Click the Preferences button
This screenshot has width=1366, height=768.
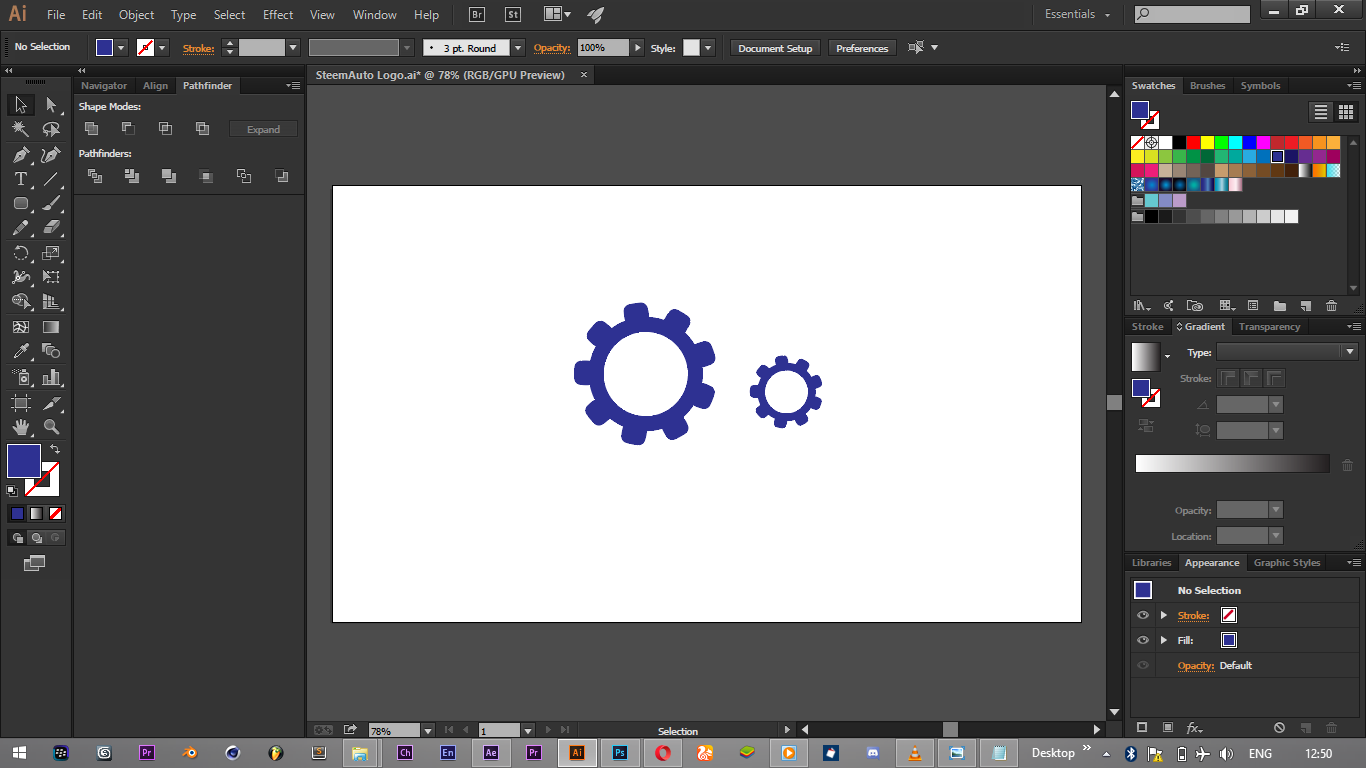[862, 48]
